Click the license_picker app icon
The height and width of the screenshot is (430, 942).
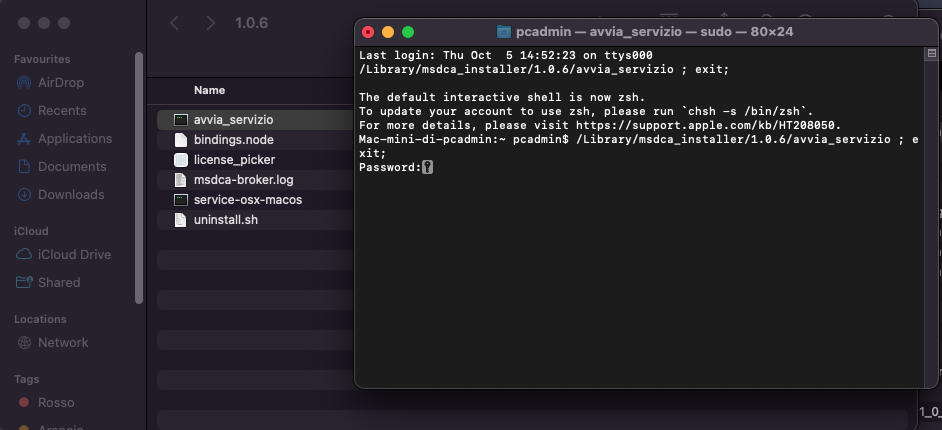pyautogui.click(x=181, y=160)
